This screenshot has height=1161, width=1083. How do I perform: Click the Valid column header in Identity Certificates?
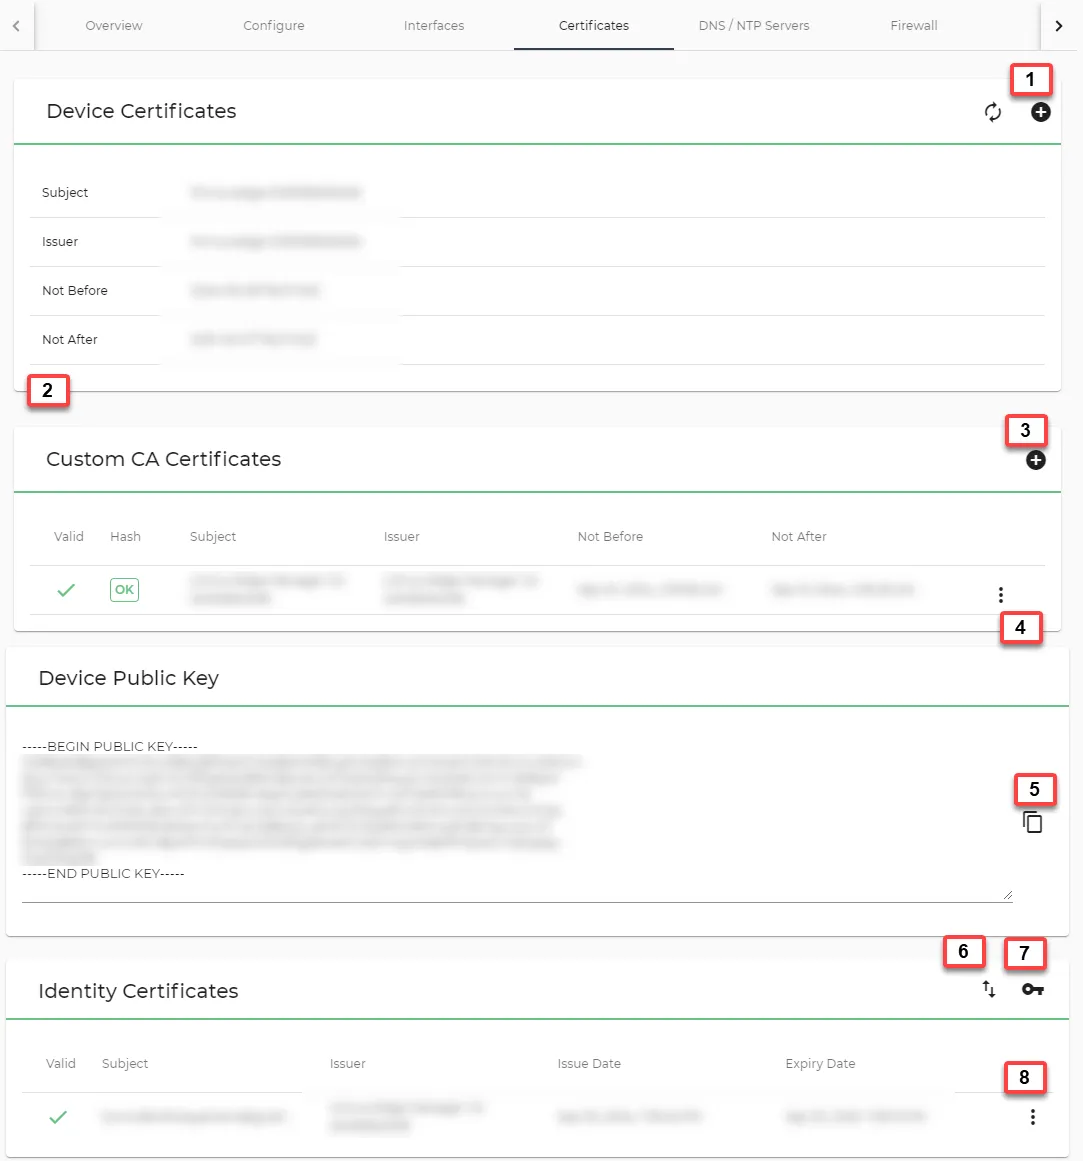61,1063
